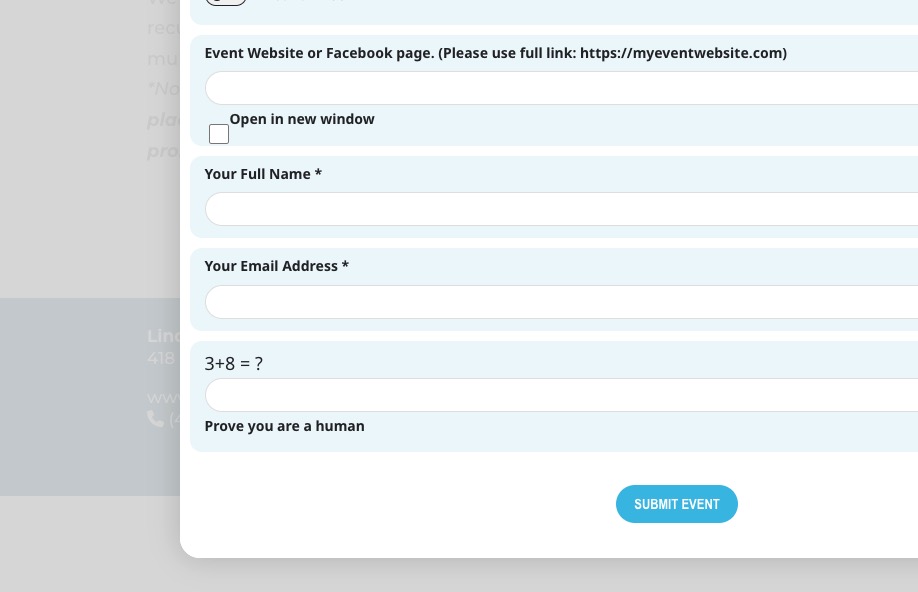Screen dimensions: 918x592
Task: Click the Open in new window label
Action: pyautogui.click(x=302, y=119)
